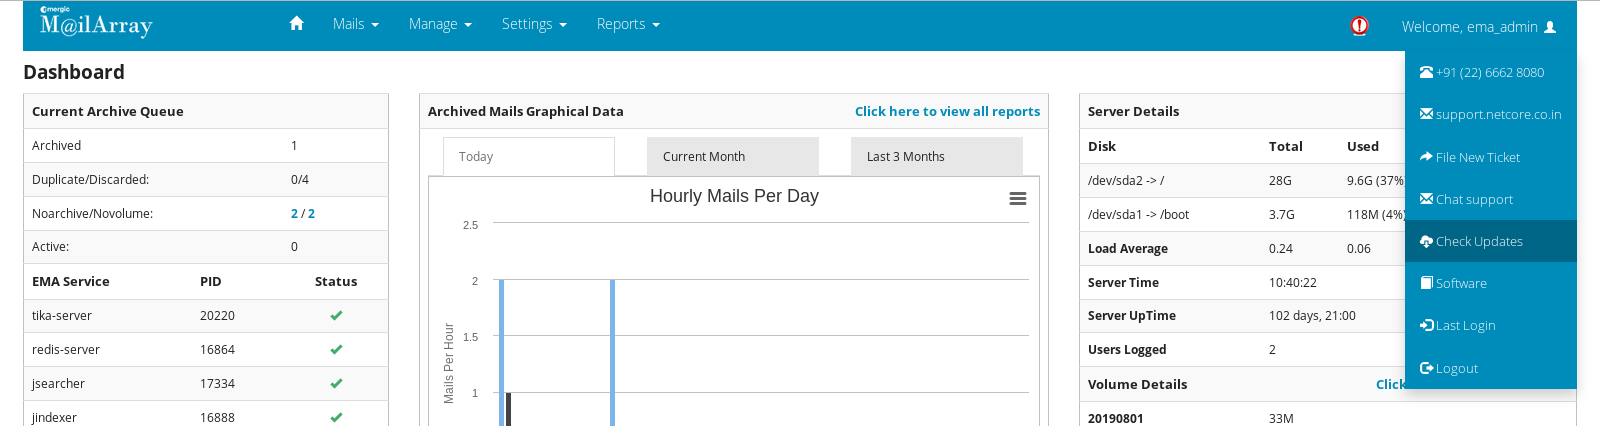This screenshot has width=1600, height=426.
Task: Open support.netcore.co.in email entry
Action: coord(1491,114)
